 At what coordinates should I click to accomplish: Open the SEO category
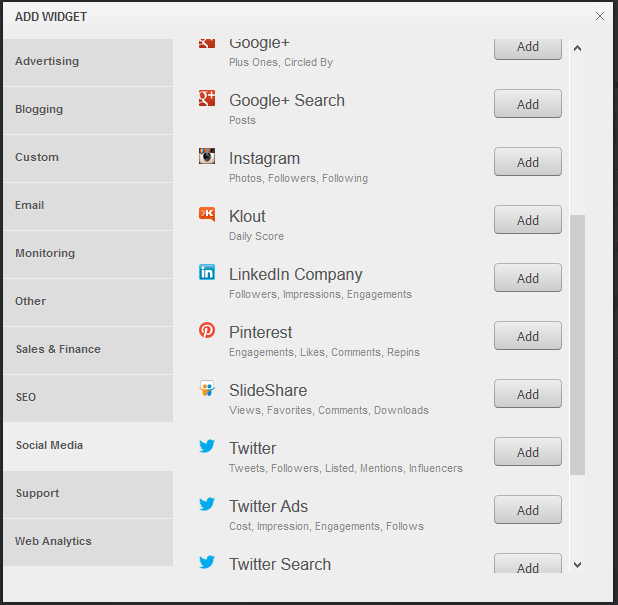(88, 397)
